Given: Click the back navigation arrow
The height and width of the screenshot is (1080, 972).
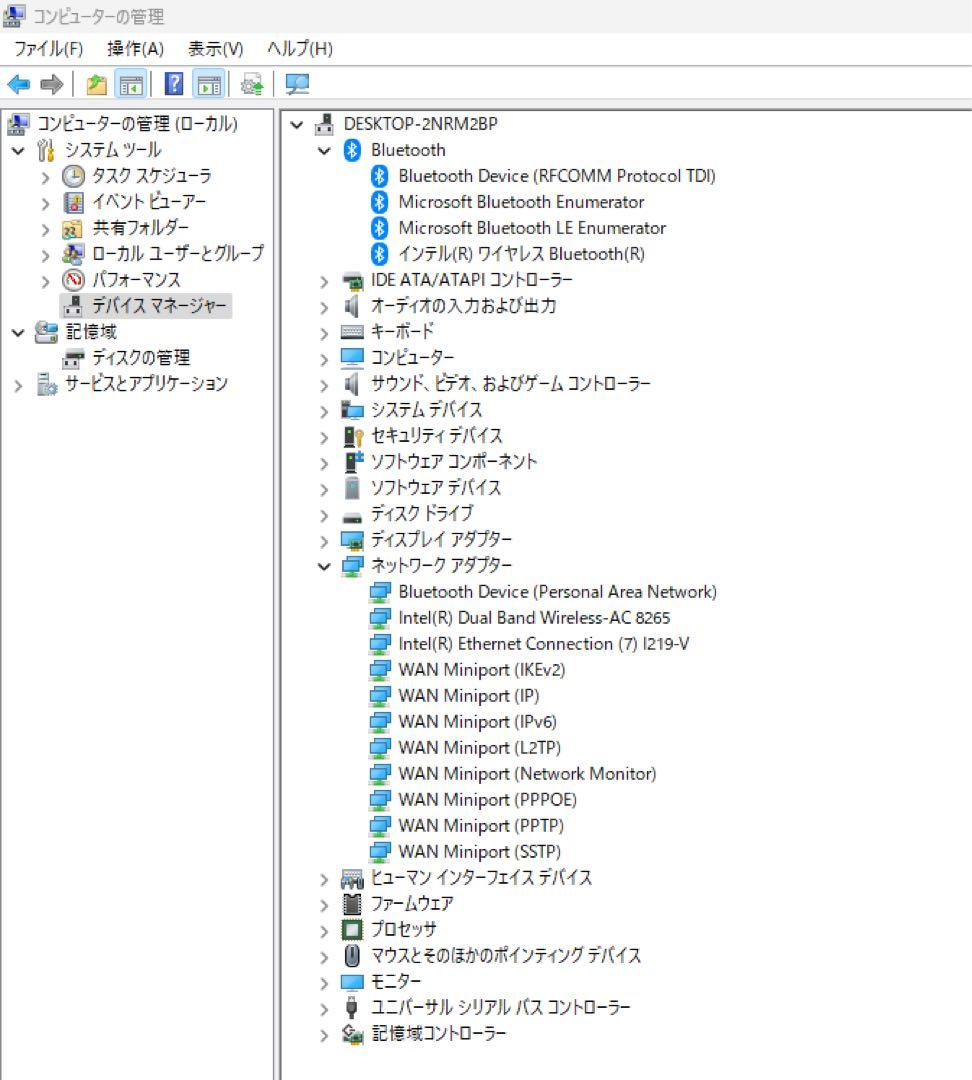Looking at the screenshot, I should pos(17,84).
